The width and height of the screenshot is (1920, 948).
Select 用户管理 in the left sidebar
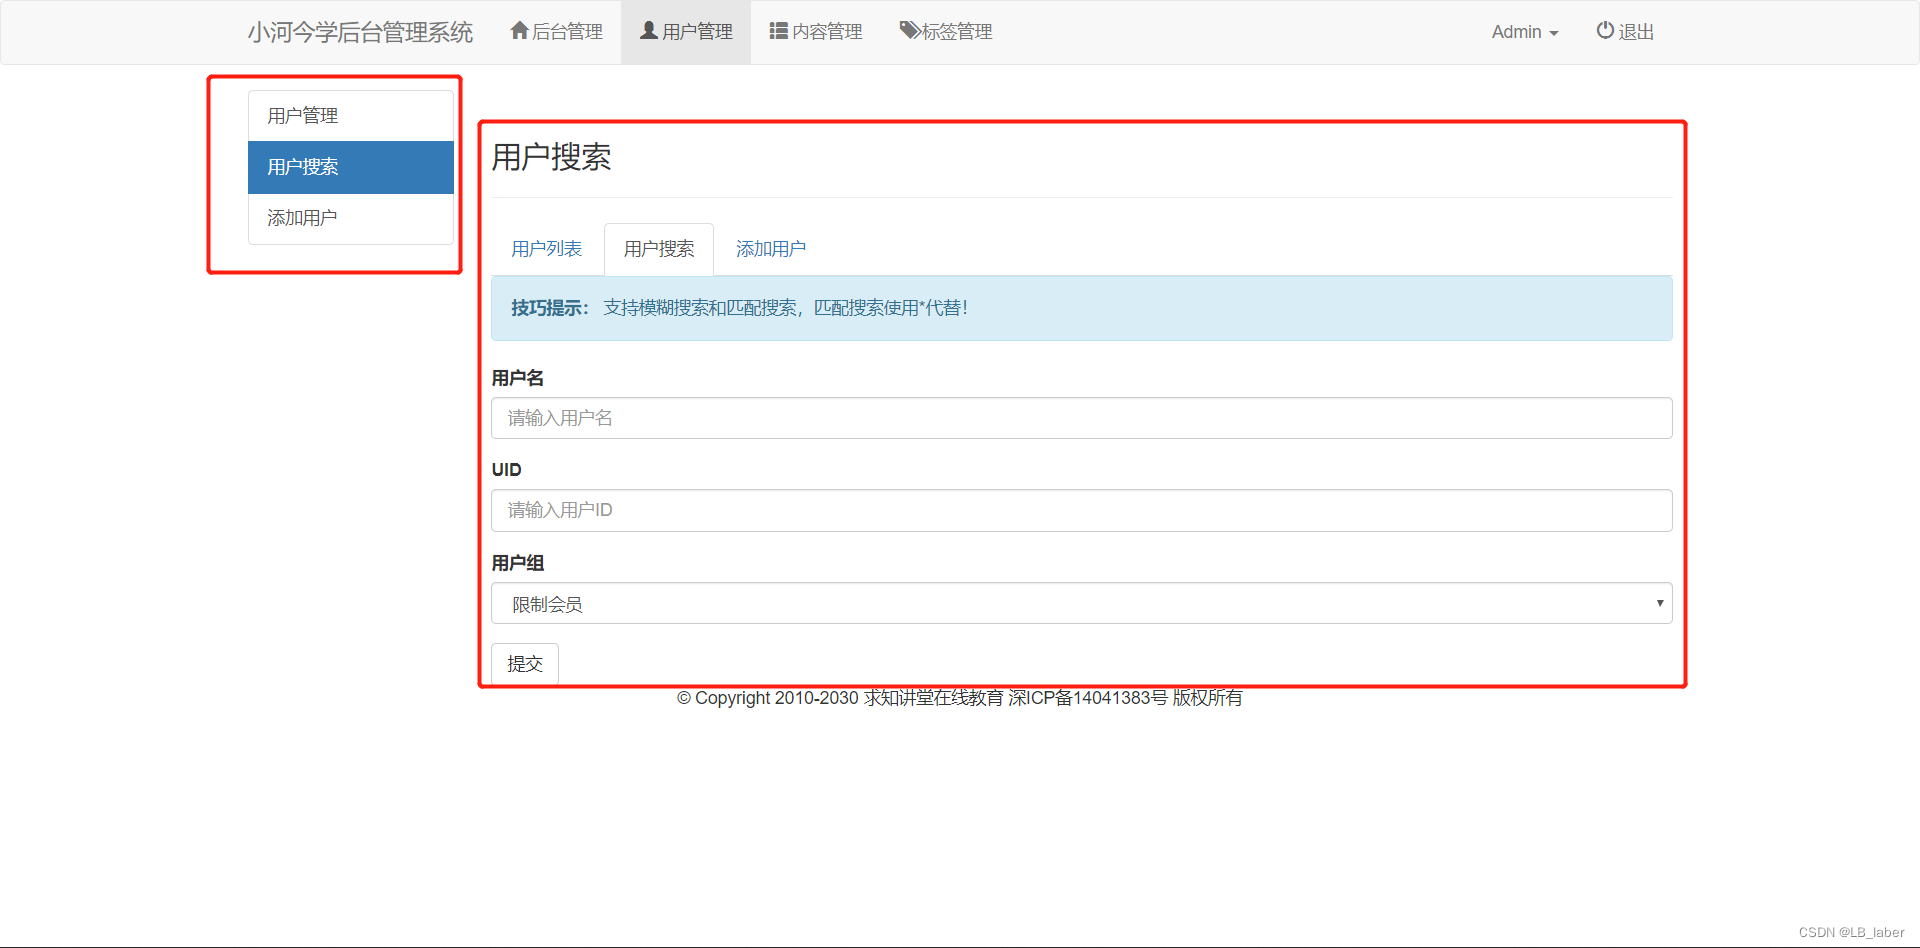coord(351,116)
